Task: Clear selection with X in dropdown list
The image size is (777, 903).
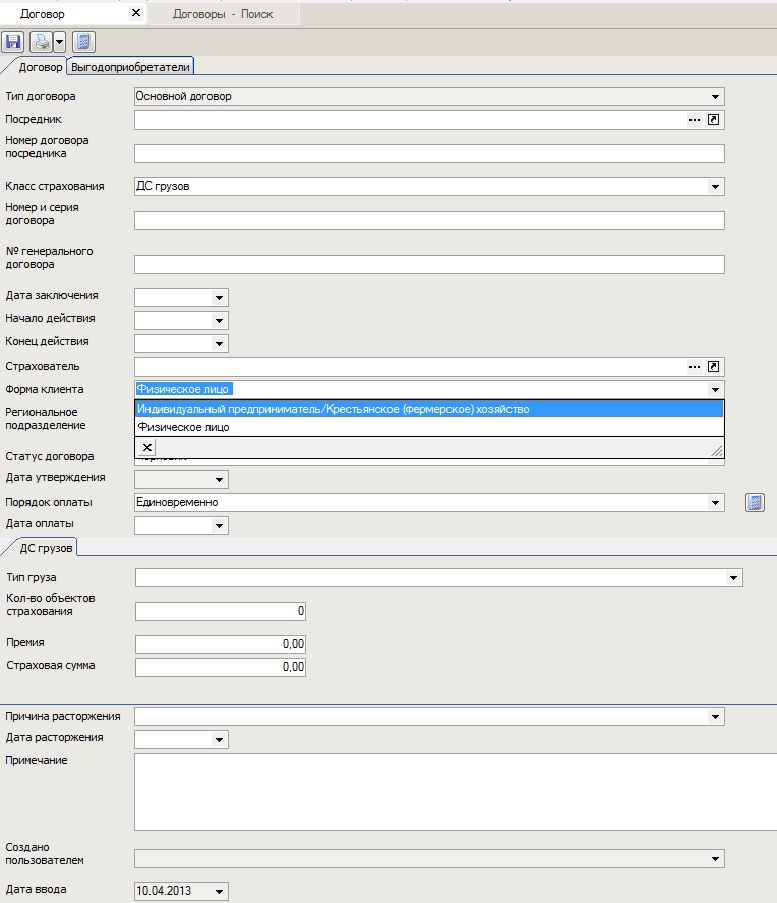Action: pos(147,448)
